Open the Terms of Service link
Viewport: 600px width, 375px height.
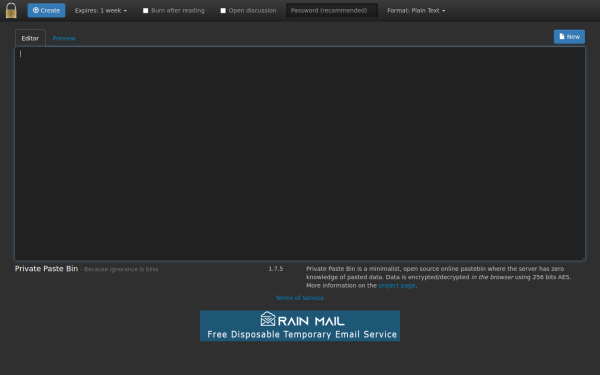(300, 298)
